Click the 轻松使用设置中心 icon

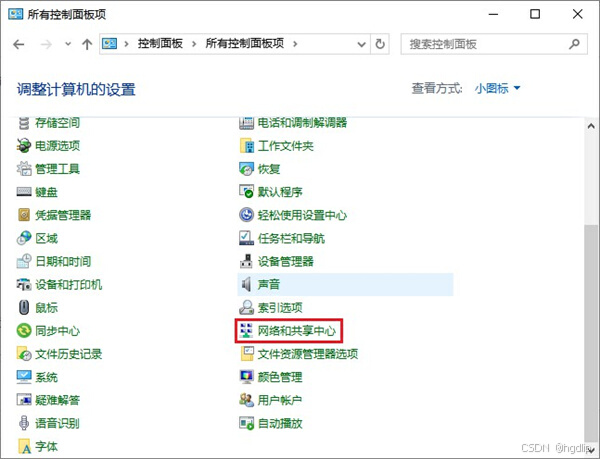pos(246,215)
